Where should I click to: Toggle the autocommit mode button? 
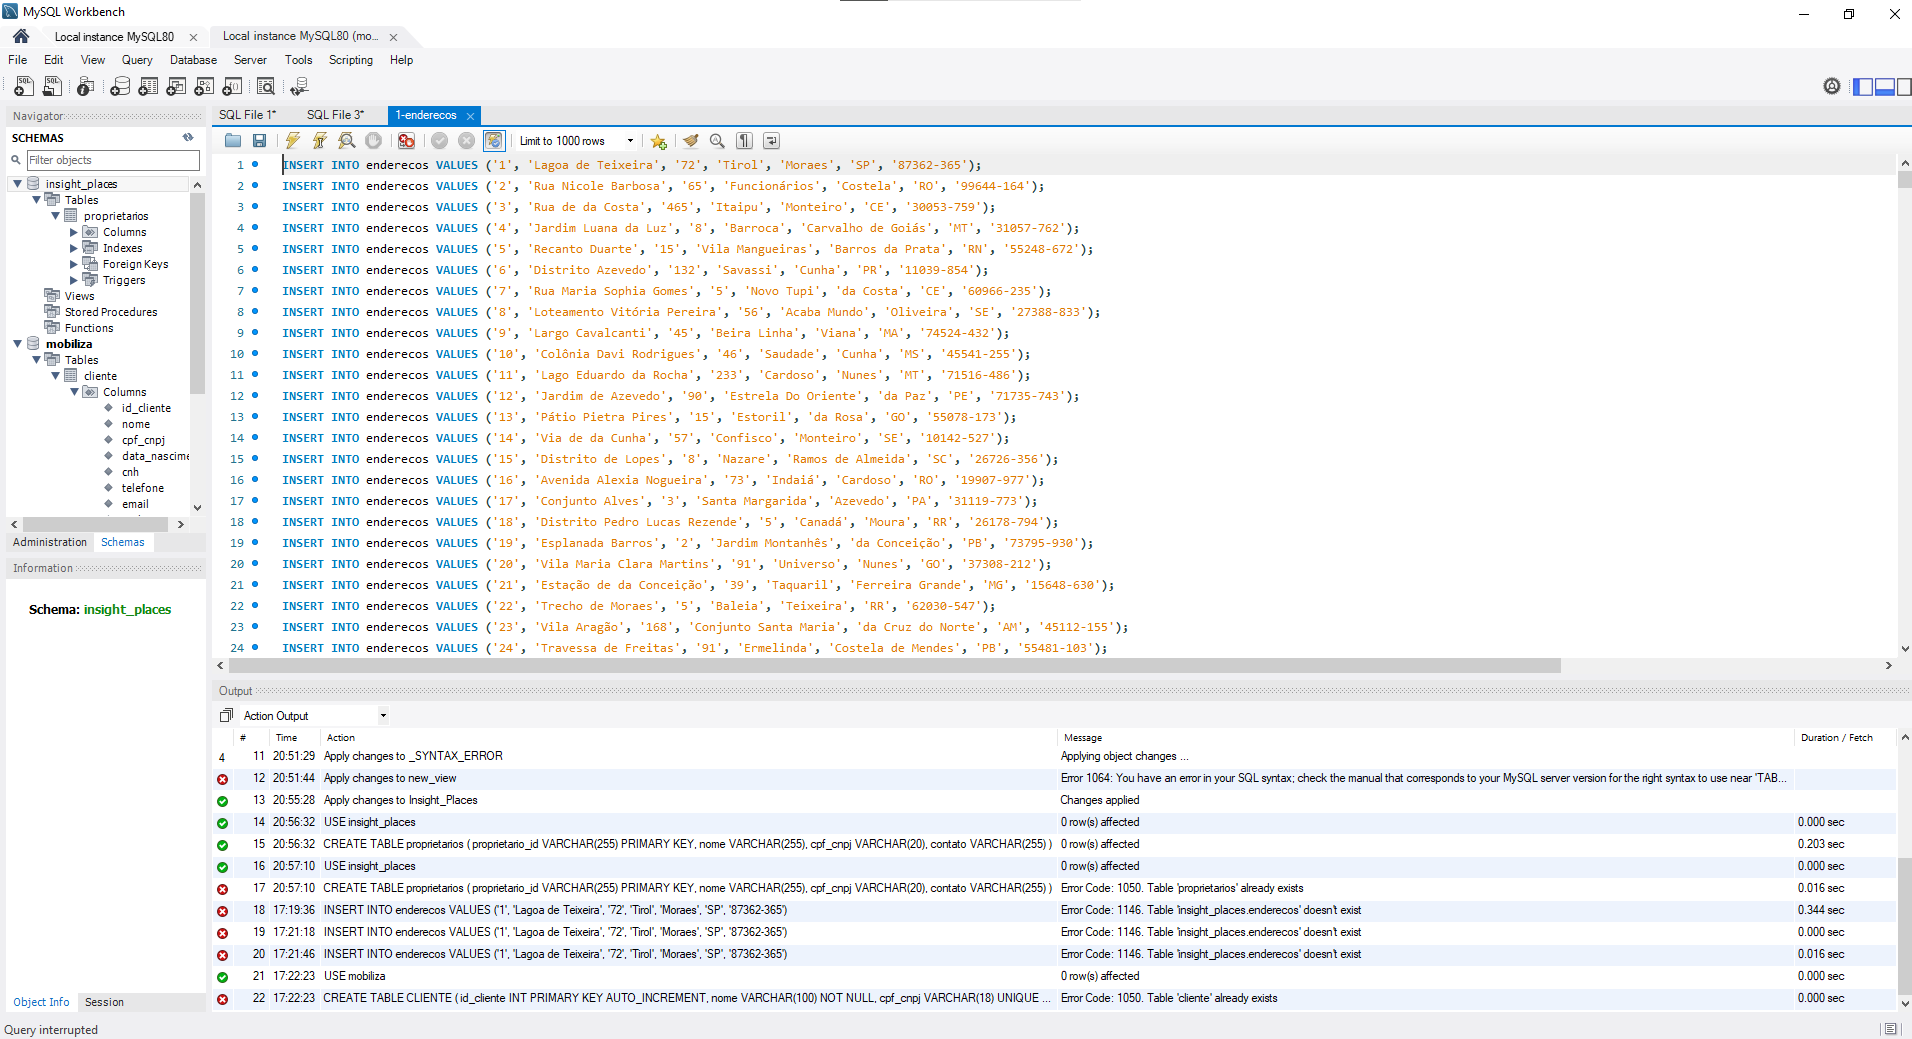(x=494, y=141)
